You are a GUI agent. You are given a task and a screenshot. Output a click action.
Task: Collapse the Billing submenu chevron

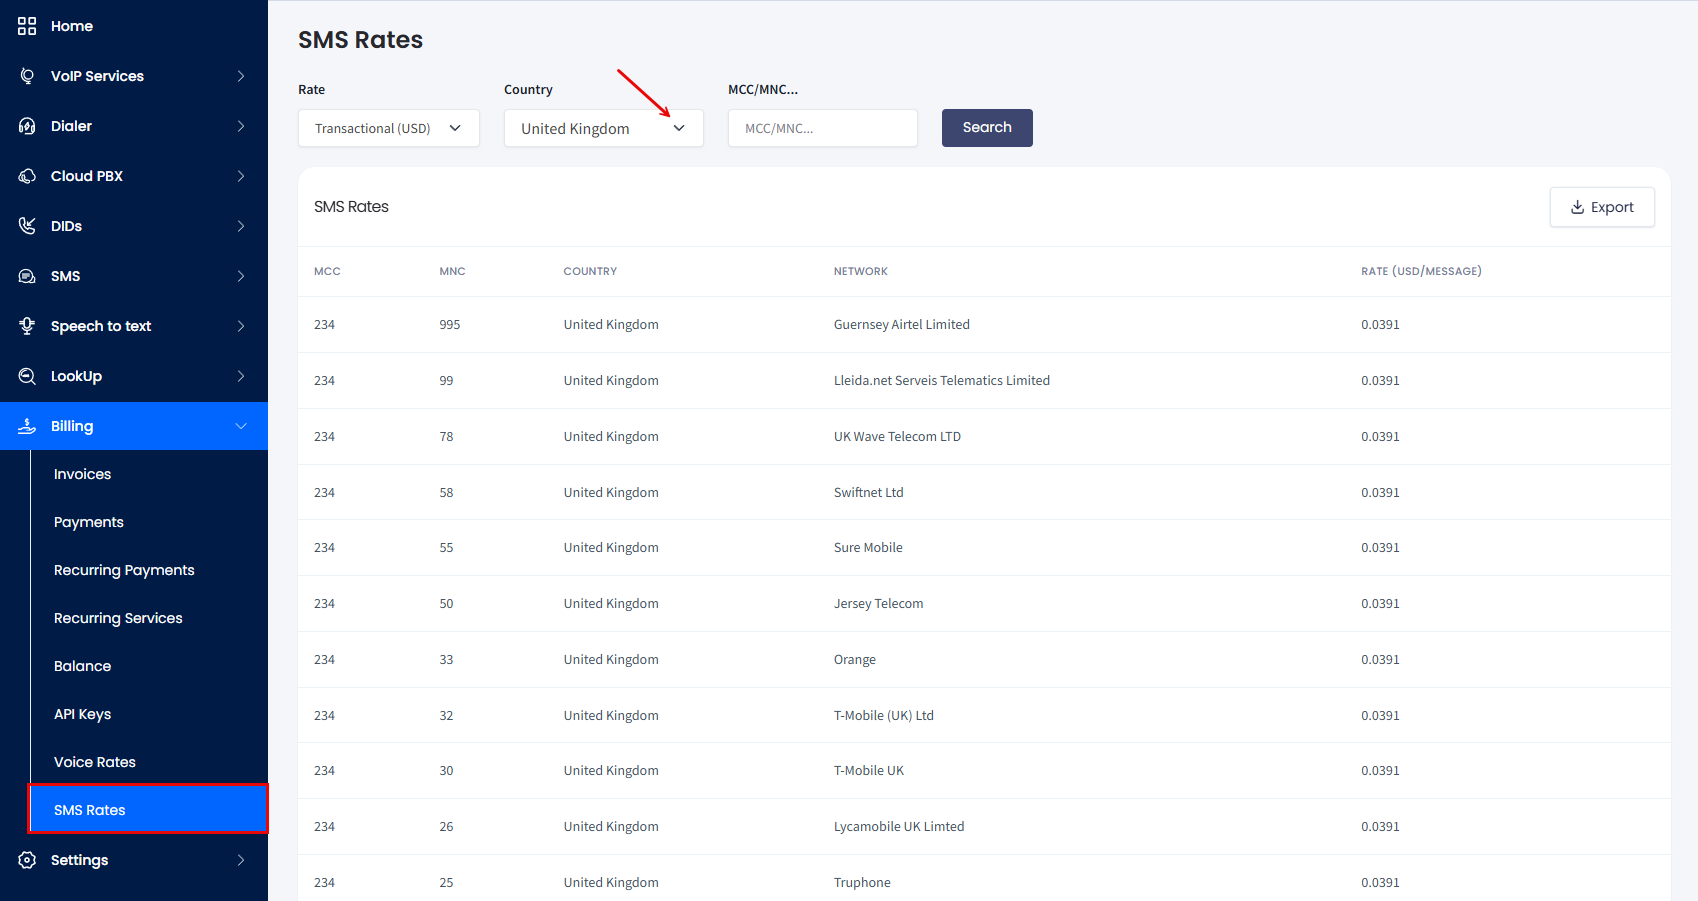coord(241,426)
